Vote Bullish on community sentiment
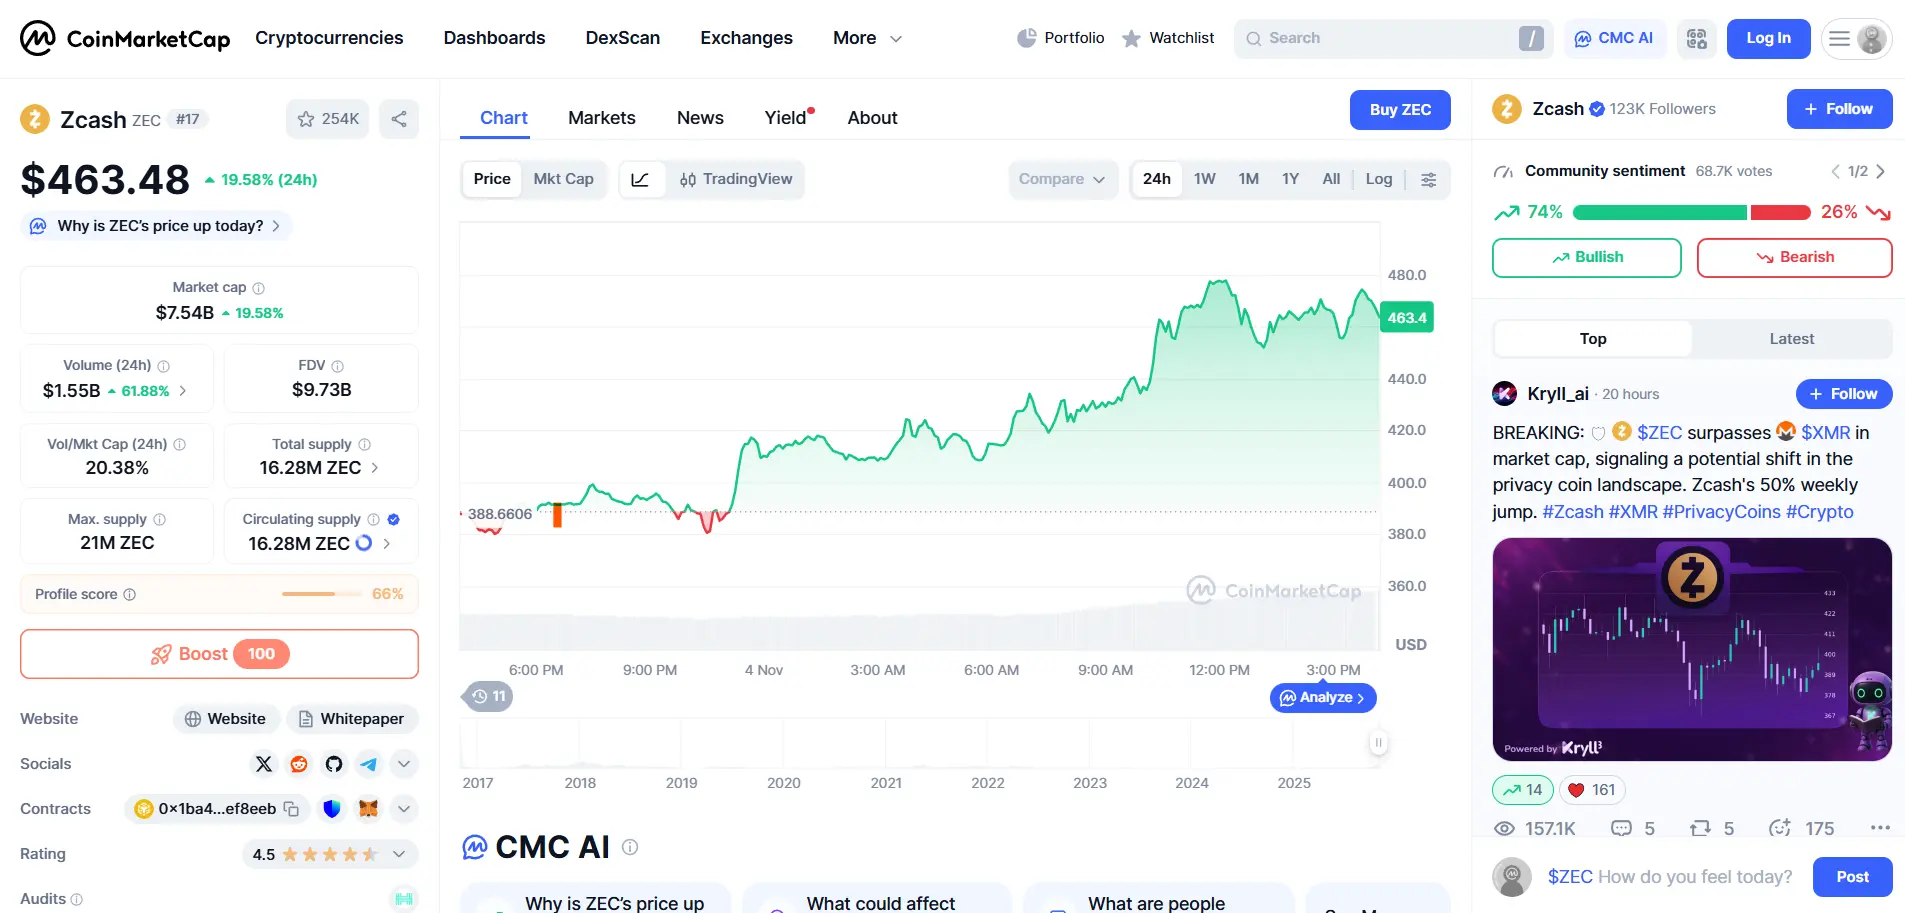The height and width of the screenshot is (913, 1905). (1586, 257)
